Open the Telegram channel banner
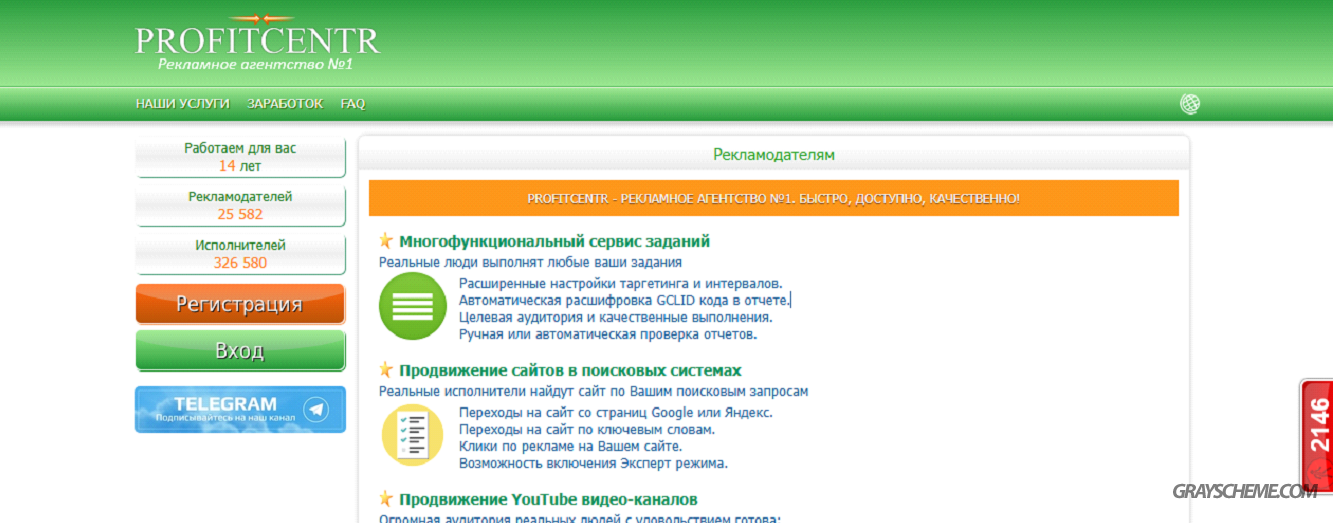Screen dimensions: 1333x523 point(240,409)
